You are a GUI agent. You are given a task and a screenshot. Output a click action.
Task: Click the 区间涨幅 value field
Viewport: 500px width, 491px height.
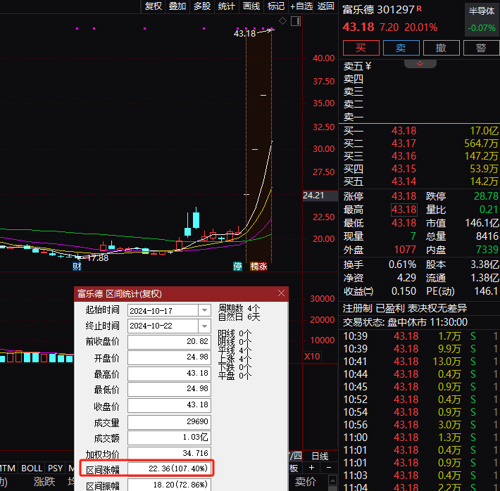[x=169, y=468]
